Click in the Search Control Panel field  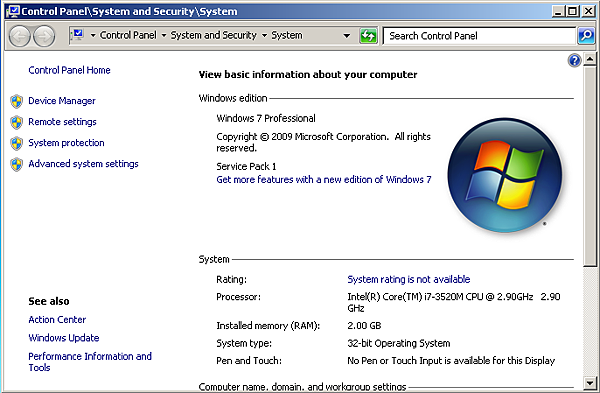point(479,36)
